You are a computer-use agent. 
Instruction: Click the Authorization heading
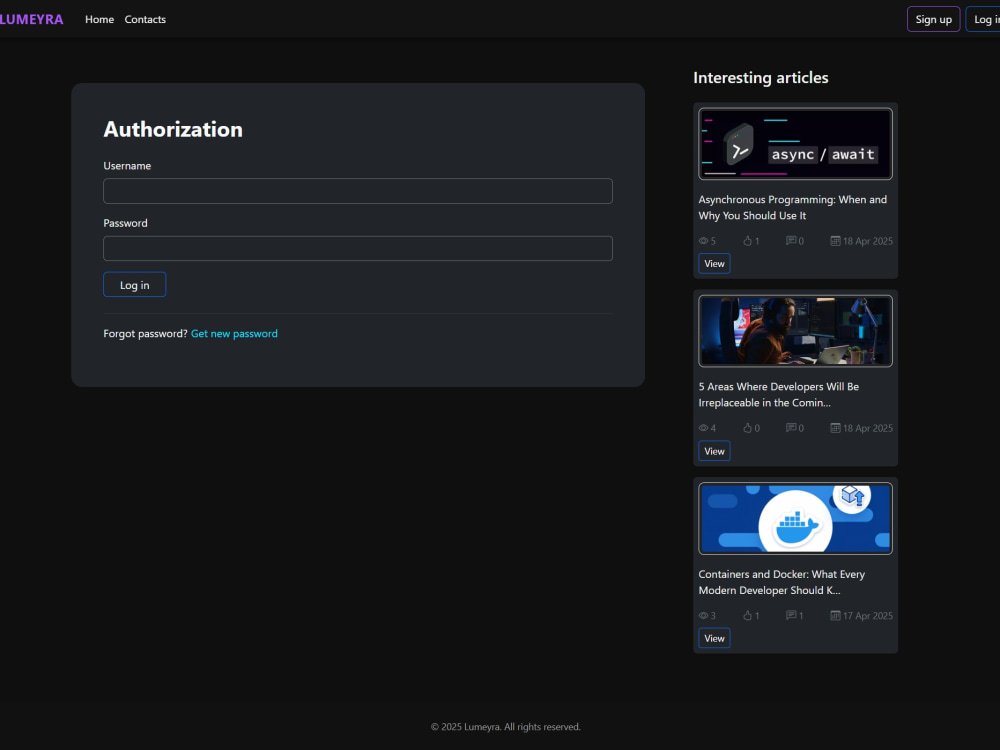pyautogui.click(x=173, y=129)
